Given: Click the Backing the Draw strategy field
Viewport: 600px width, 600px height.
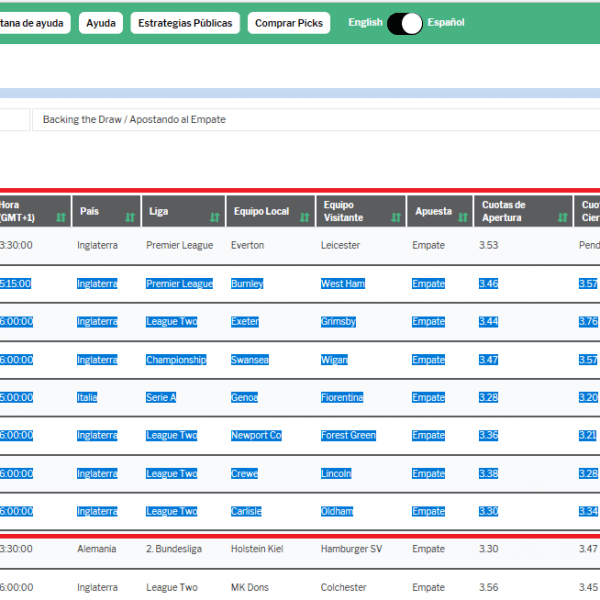Looking at the screenshot, I should point(316,119).
